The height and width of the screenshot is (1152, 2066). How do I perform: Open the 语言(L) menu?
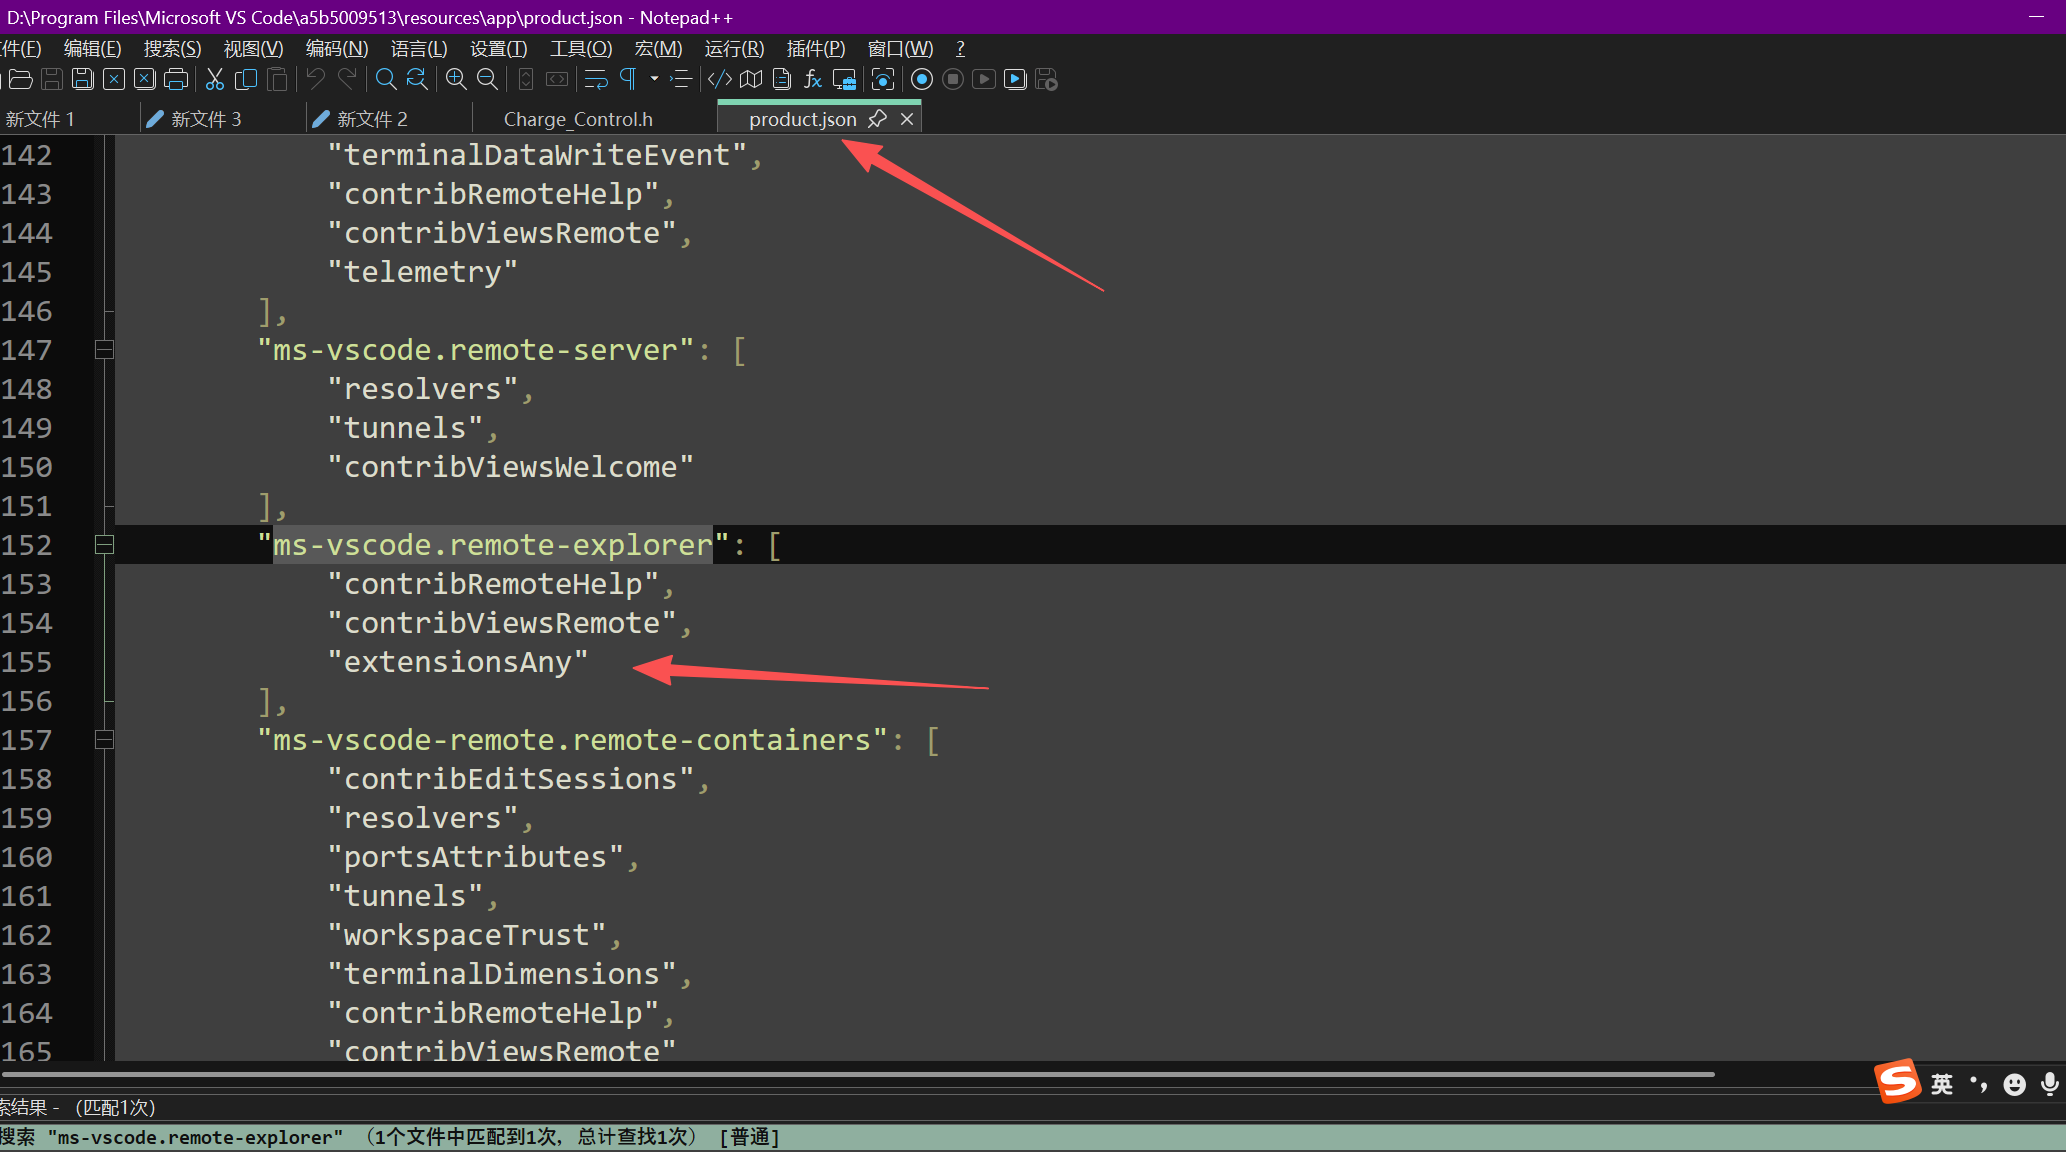(418, 49)
